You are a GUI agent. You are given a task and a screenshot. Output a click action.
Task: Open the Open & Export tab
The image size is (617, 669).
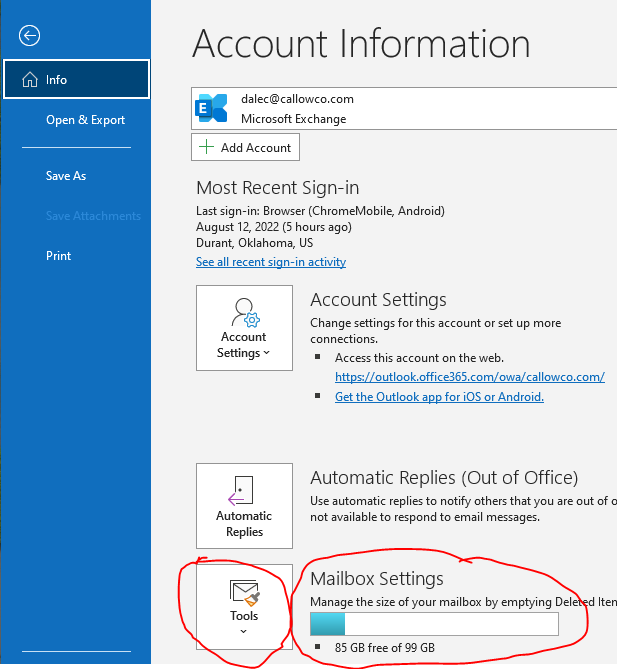(x=85, y=120)
